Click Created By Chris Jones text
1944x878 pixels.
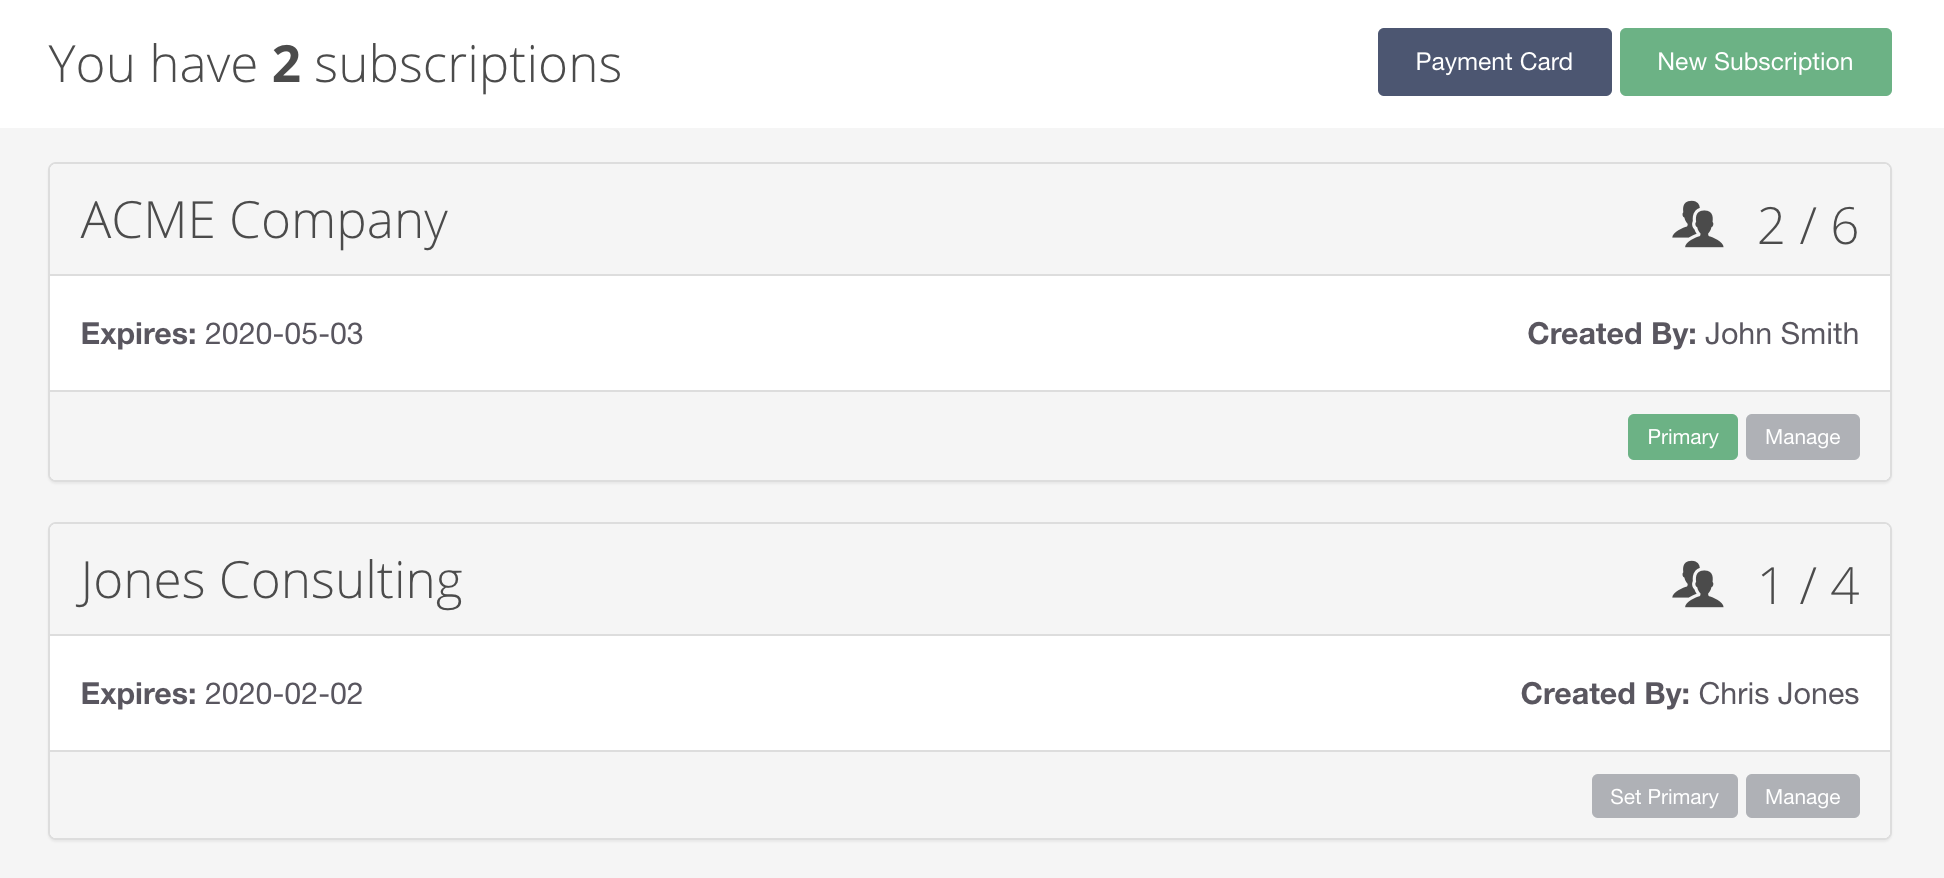(x=1690, y=694)
